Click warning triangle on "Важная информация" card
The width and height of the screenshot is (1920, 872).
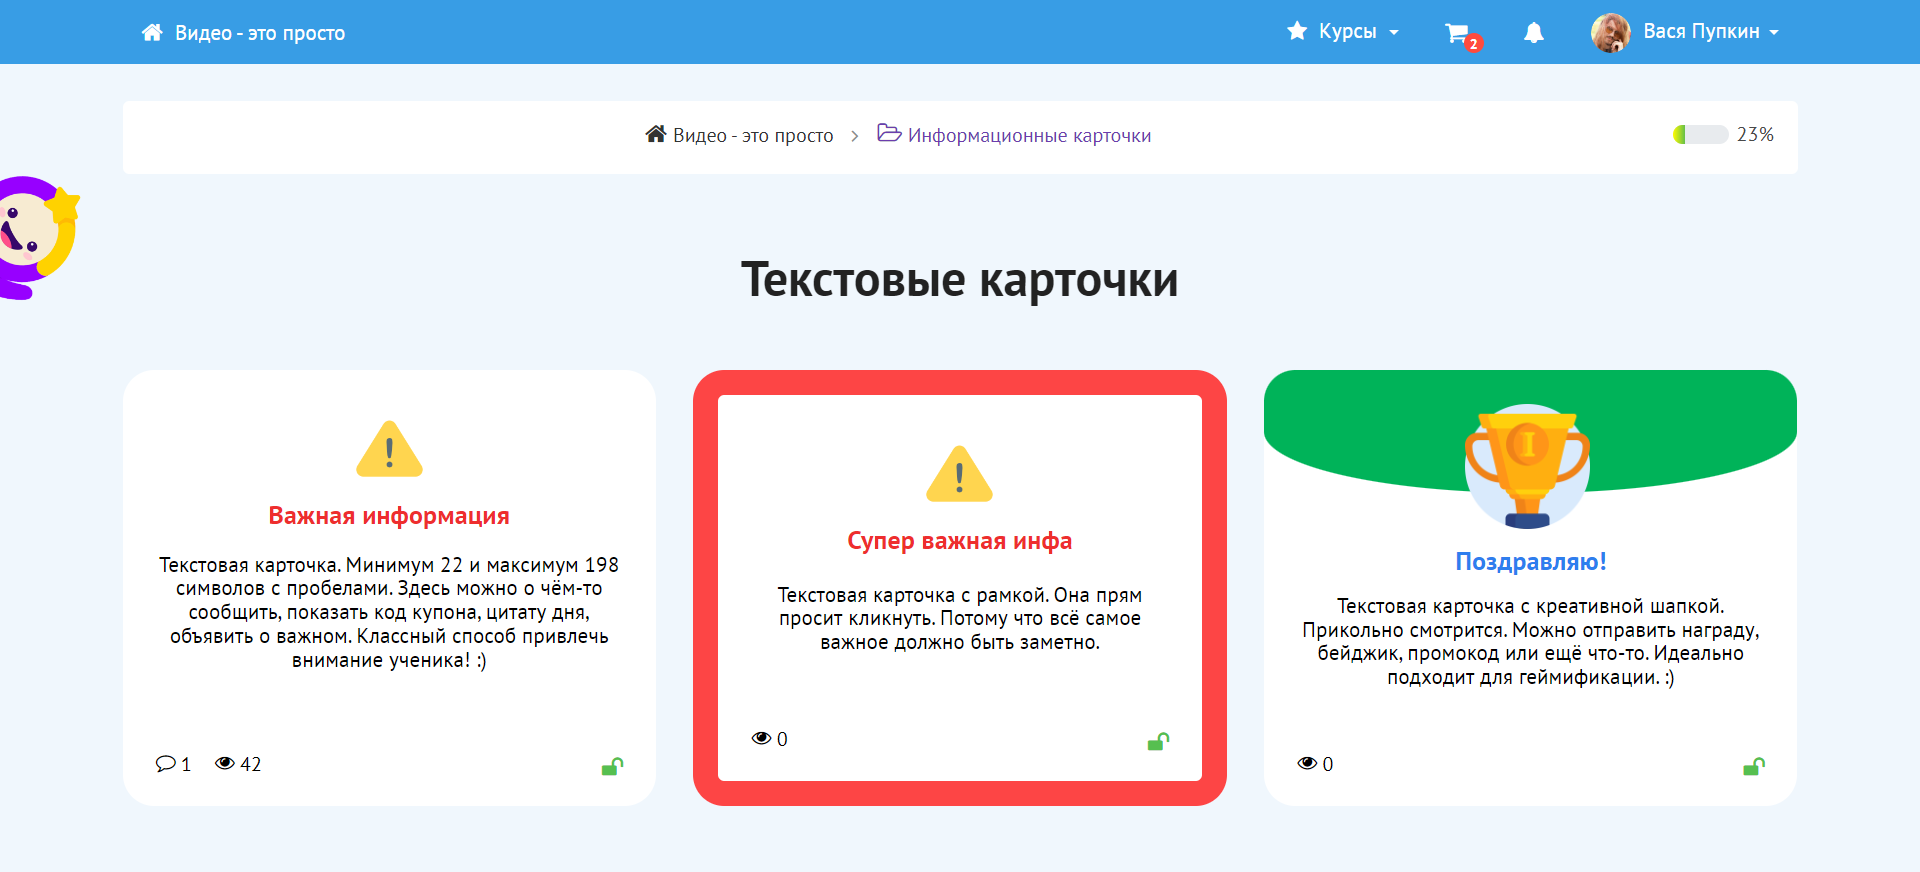coord(389,450)
